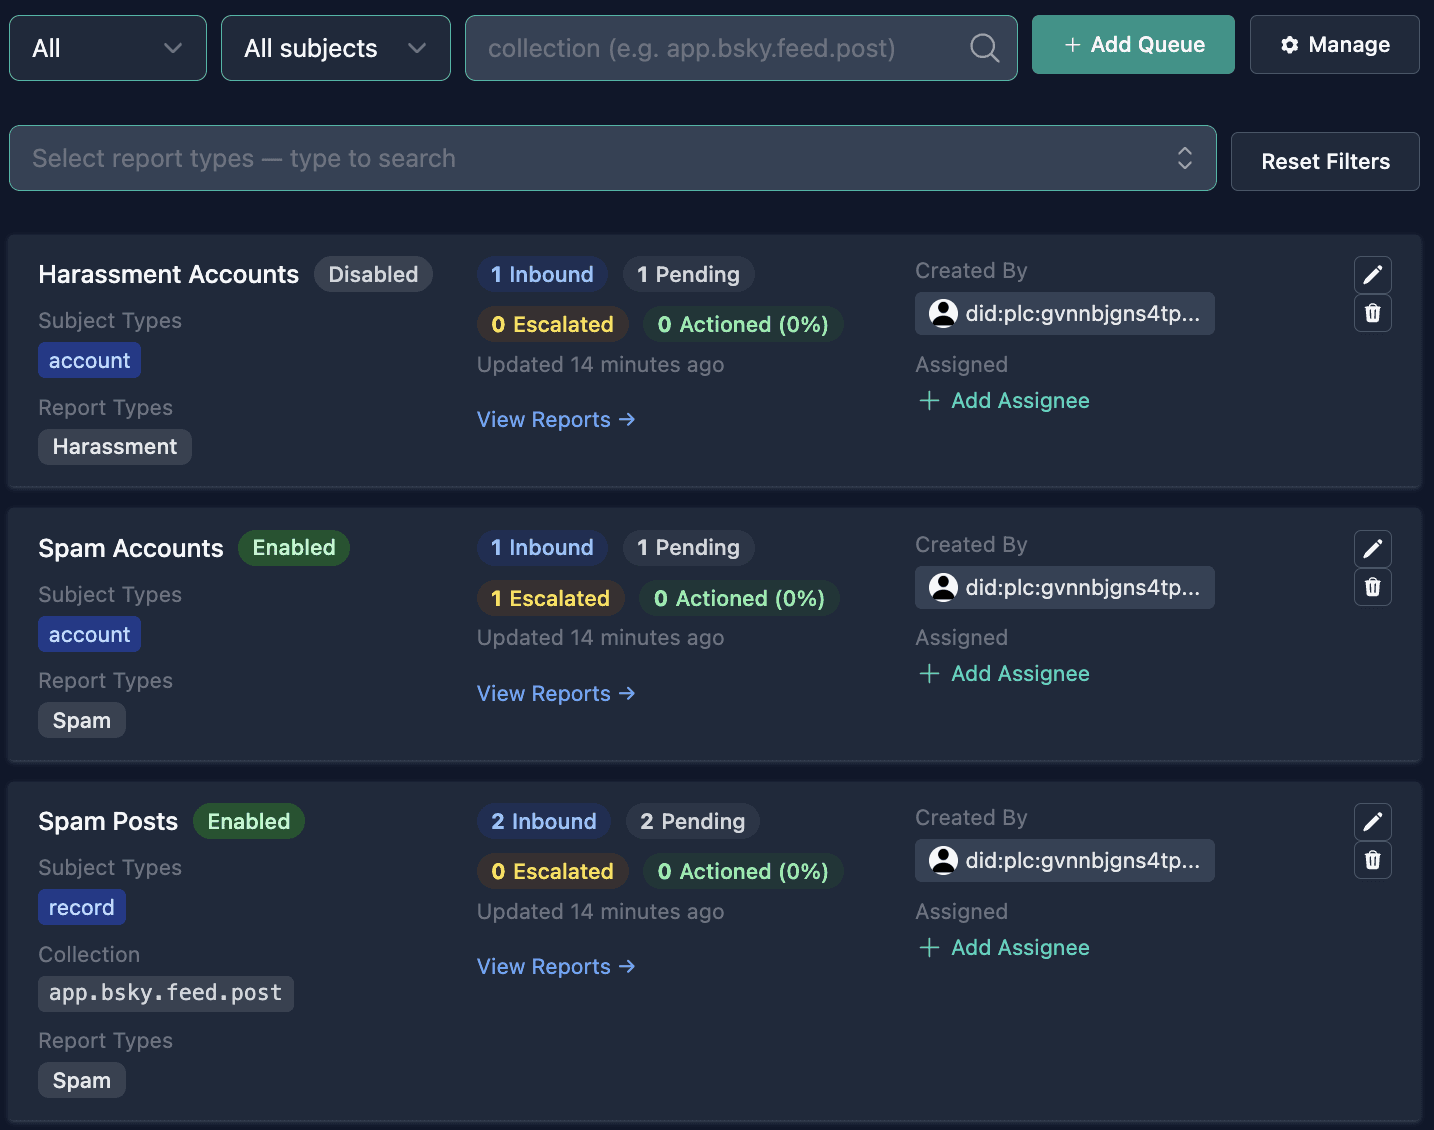Viewport: 1434px width, 1130px height.
Task: Click the Spam report type tag in Spam Accounts
Action: [x=82, y=720]
